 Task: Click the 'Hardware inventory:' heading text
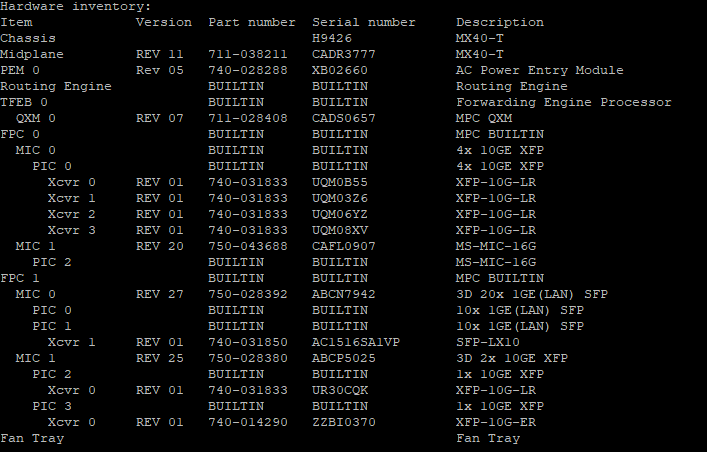click(x=75, y=7)
